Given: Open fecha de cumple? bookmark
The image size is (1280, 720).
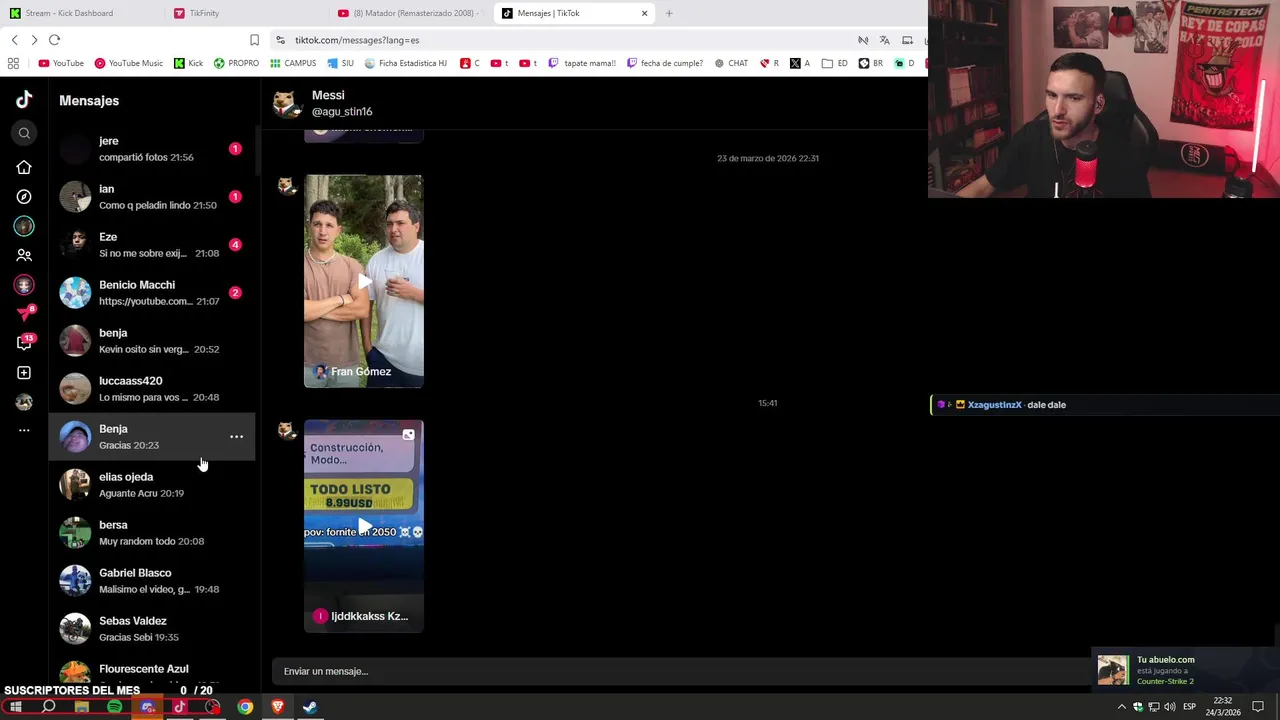Looking at the screenshot, I should pos(665,63).
